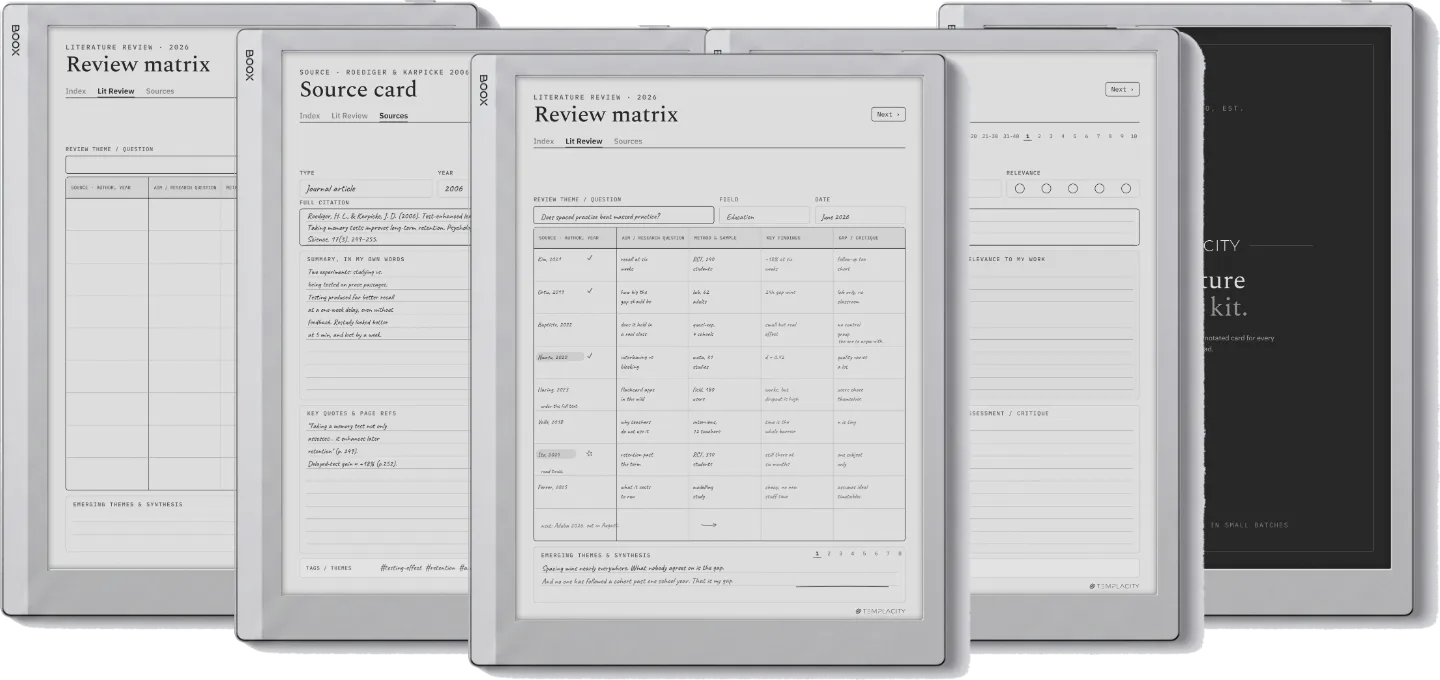Go to page 8 in the Emerging themes pager

coord(900,553)
